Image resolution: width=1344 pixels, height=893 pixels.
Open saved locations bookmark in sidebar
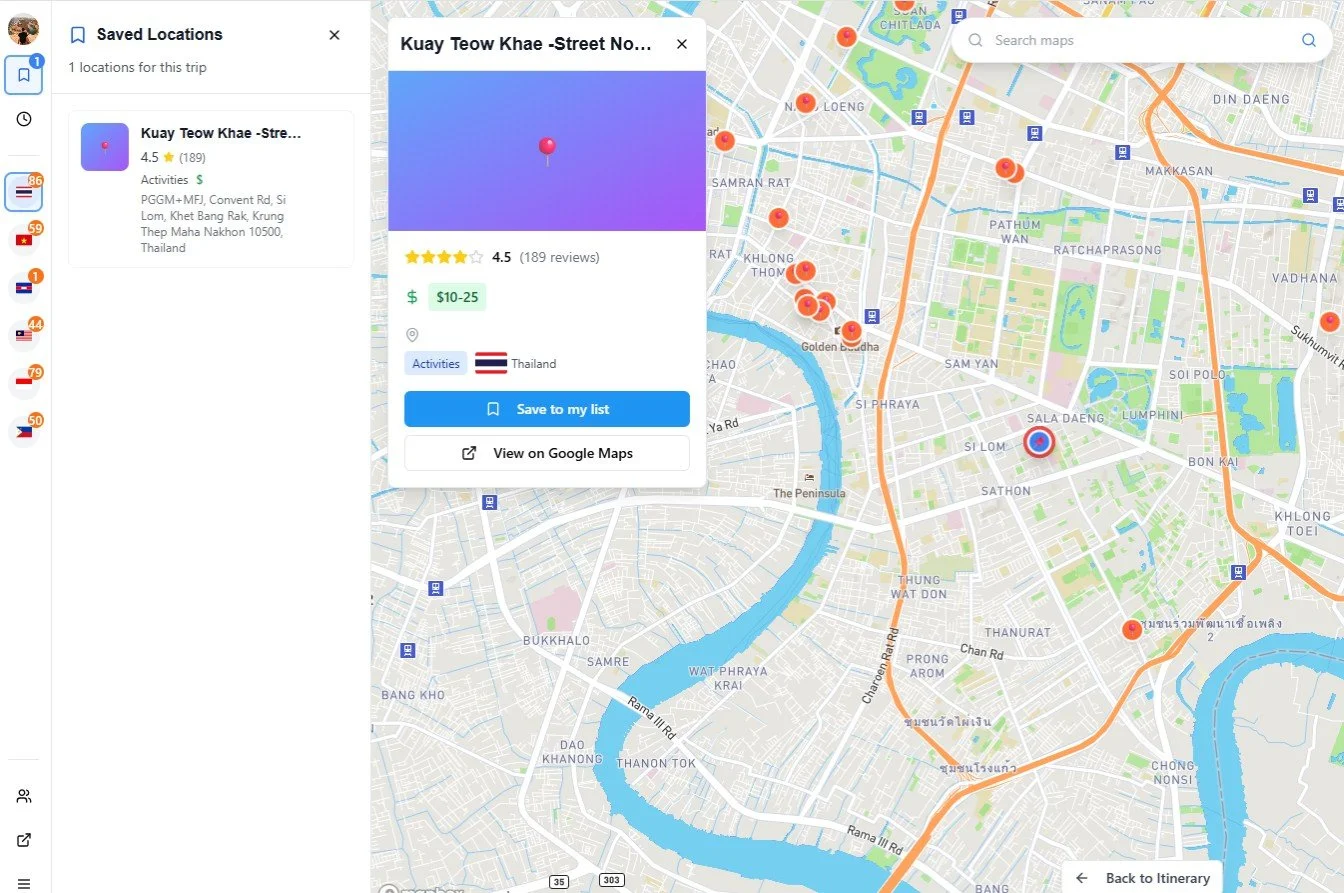point(24,75)
